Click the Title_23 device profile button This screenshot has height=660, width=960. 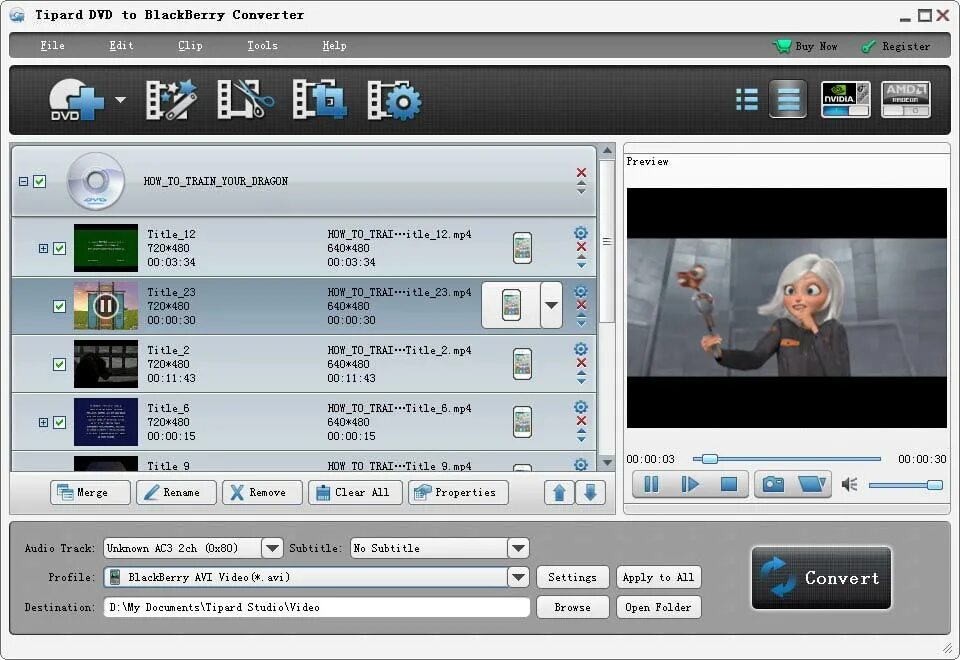pyautogui.click(x=511, y=306)
